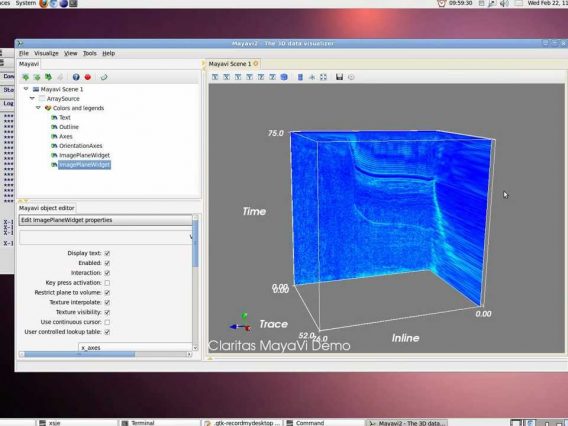Set view along negative X axis
Image resolution: width=568 pixels, height=426 pixels.
pyautogui.click(x=226, y=77)
